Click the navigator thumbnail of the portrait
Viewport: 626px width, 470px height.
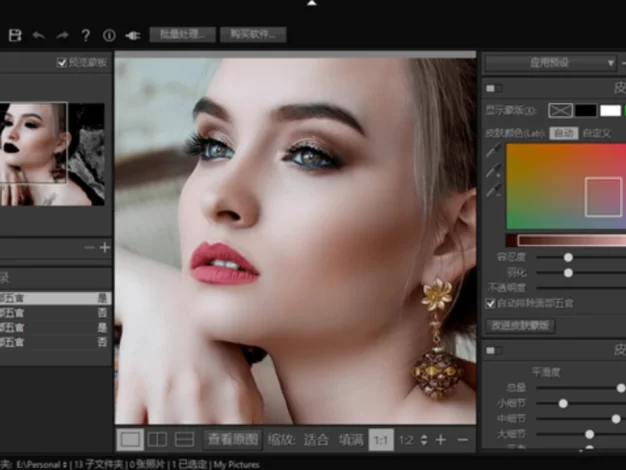click(52, 154)
